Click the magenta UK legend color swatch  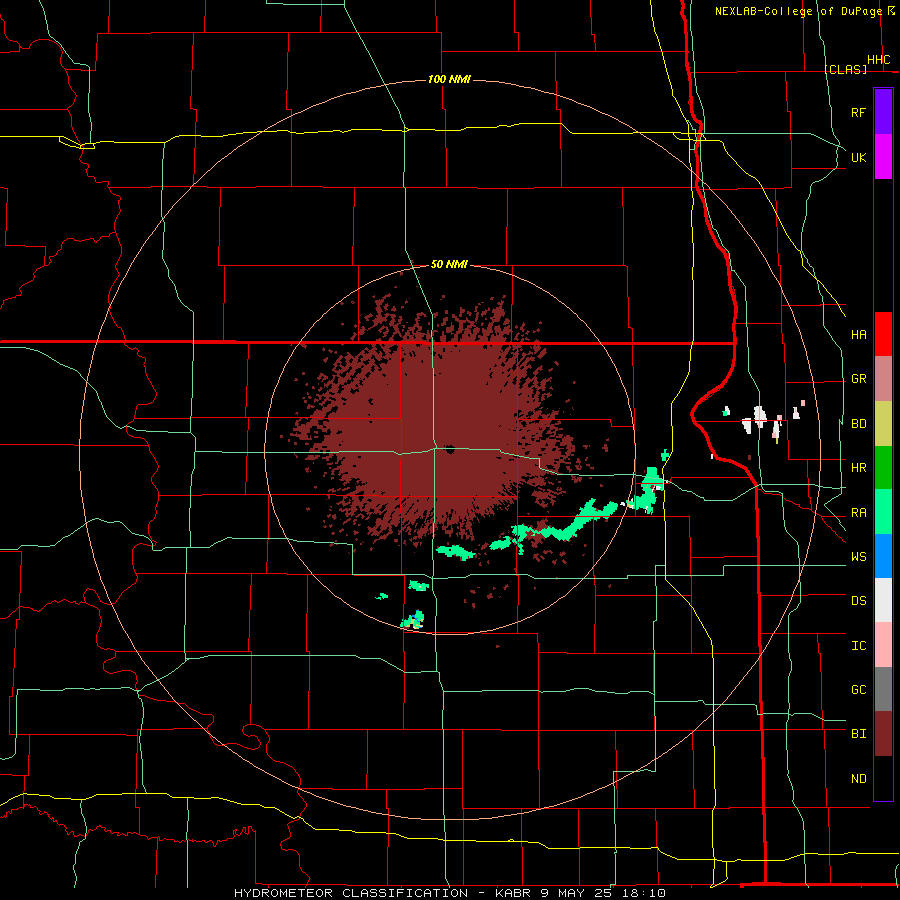pos(883,157)
